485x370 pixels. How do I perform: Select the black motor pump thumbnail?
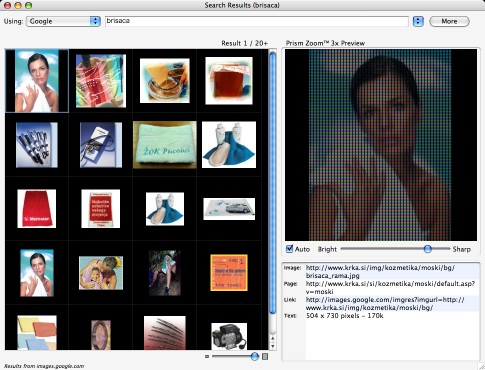click(x=229, y=336)
